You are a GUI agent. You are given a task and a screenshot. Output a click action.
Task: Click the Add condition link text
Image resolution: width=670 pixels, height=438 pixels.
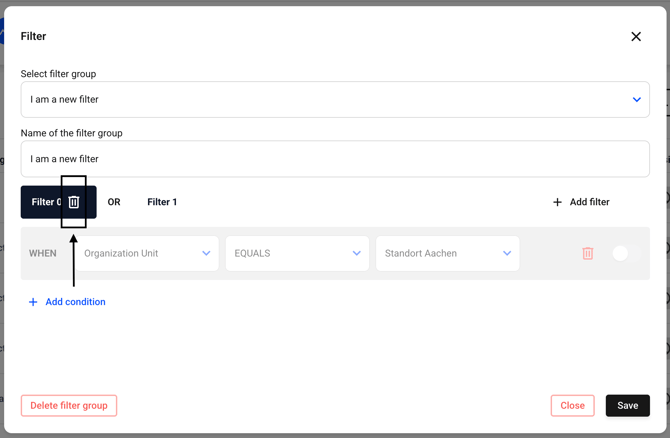pos(75,302)
